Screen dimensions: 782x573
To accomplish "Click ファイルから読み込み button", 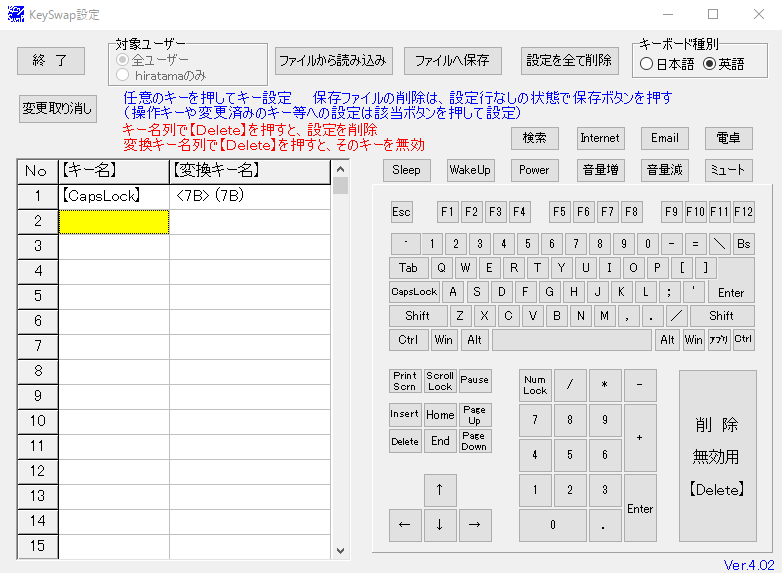I will tap(333, 61).
